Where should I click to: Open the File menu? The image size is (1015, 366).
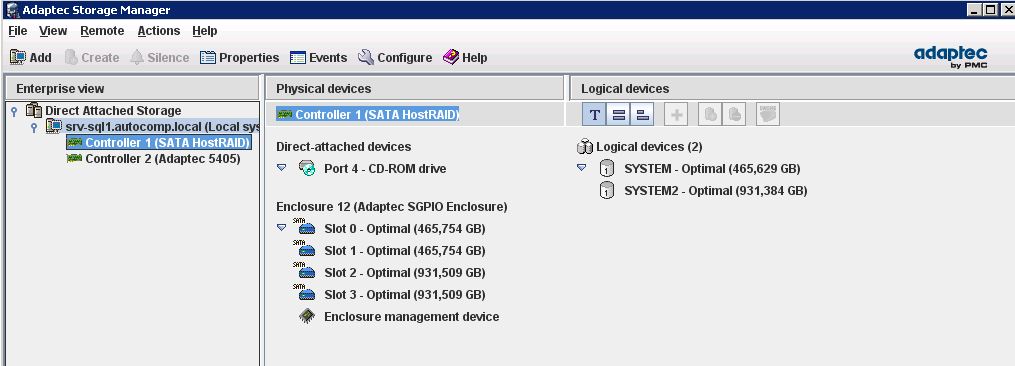click(x=17, y=31)
